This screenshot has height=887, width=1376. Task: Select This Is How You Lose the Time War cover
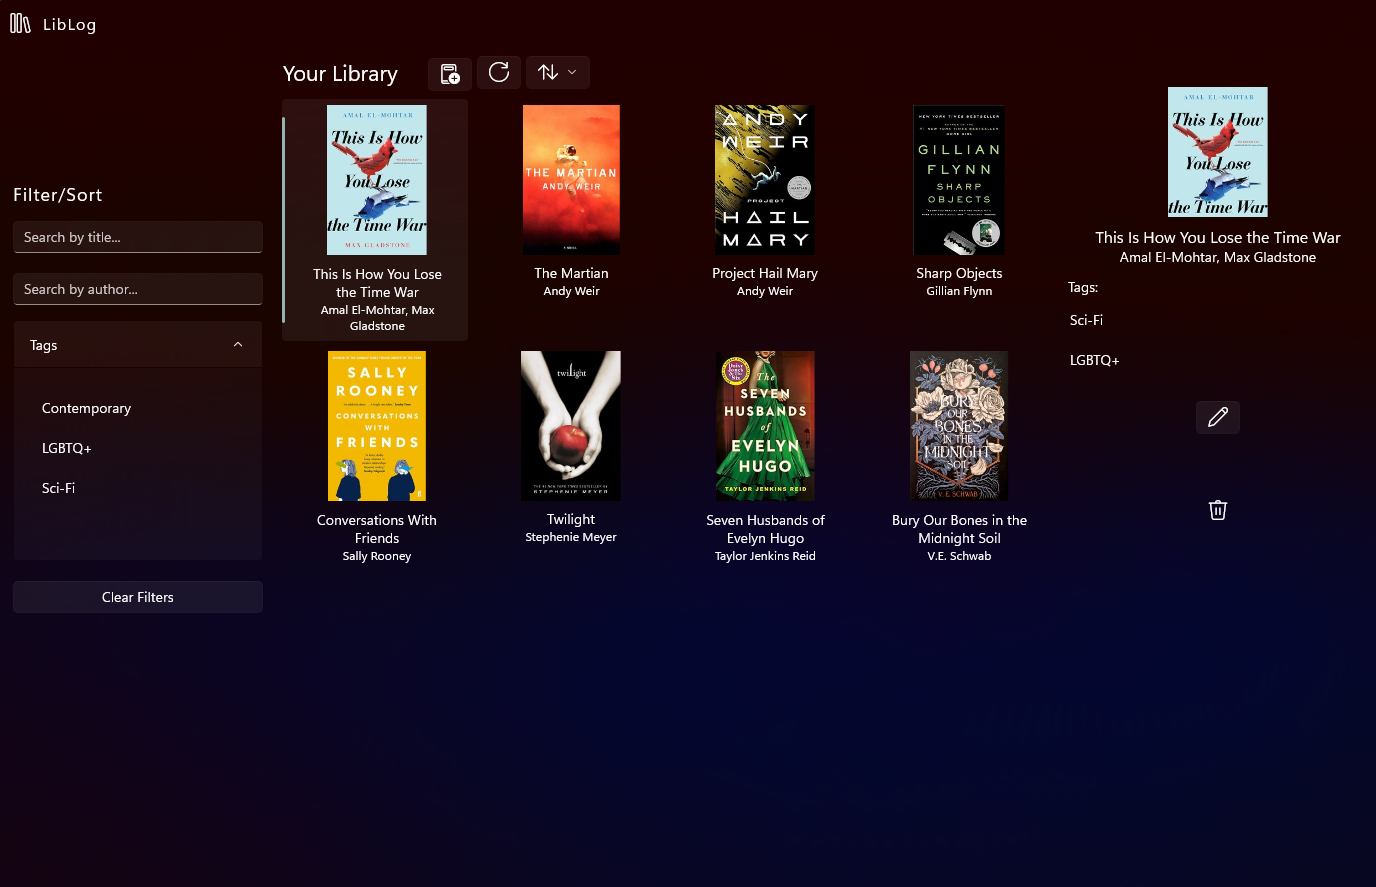tap(377, 180)
